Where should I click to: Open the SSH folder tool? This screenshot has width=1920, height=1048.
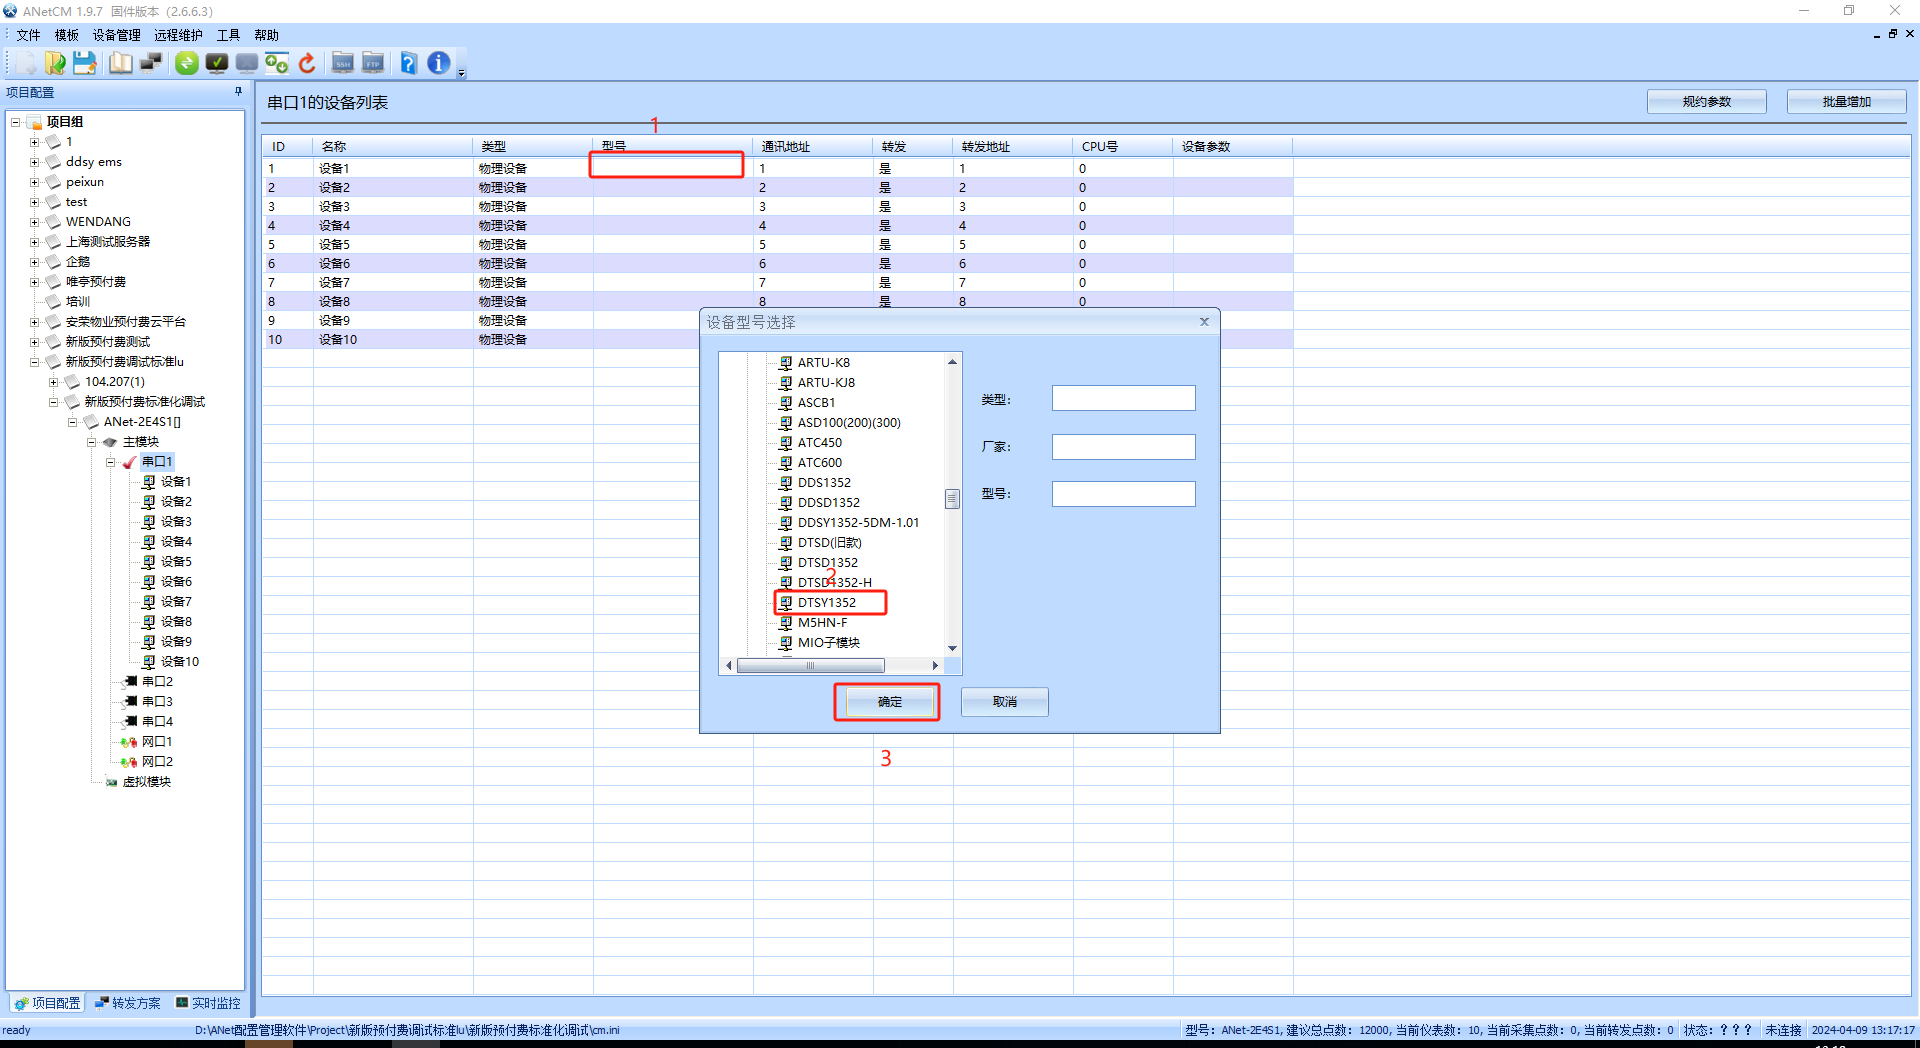click(343, 63)
